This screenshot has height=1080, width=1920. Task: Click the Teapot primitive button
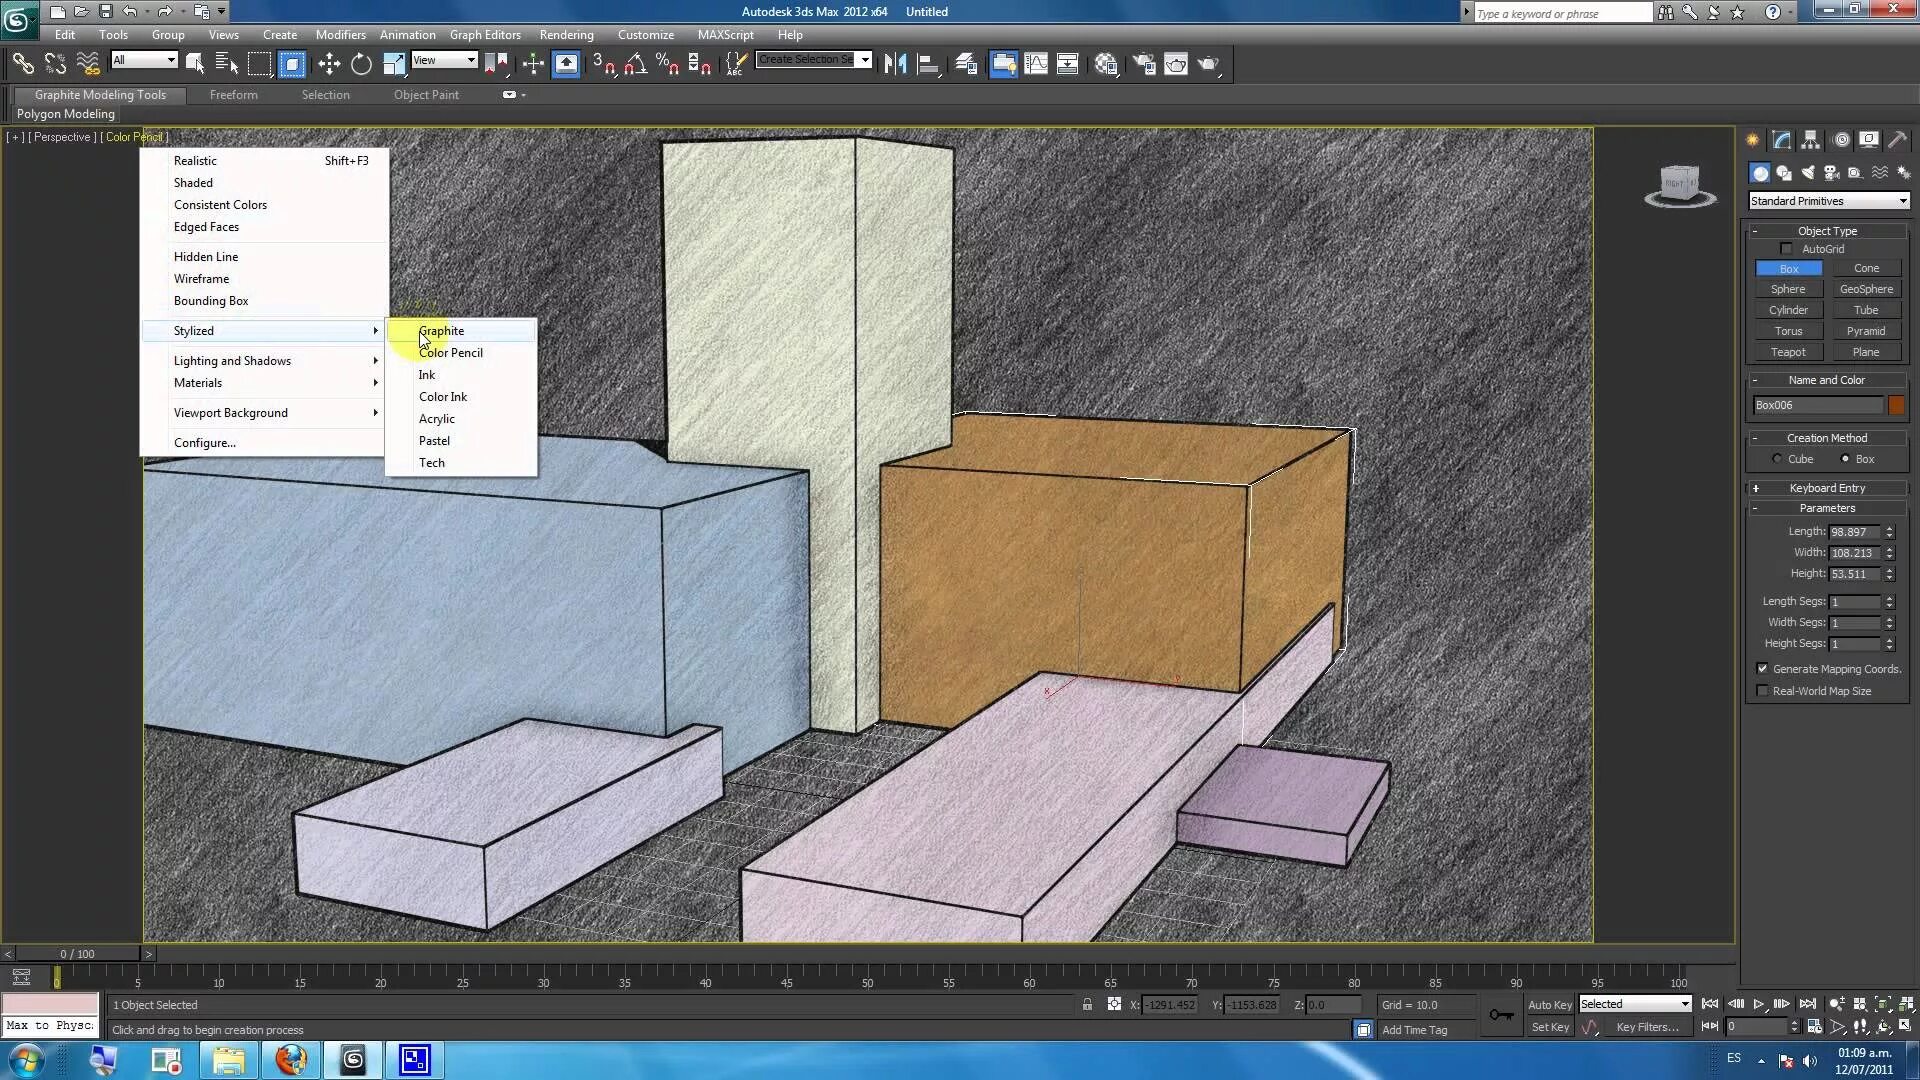click(x=1788, y=352)
